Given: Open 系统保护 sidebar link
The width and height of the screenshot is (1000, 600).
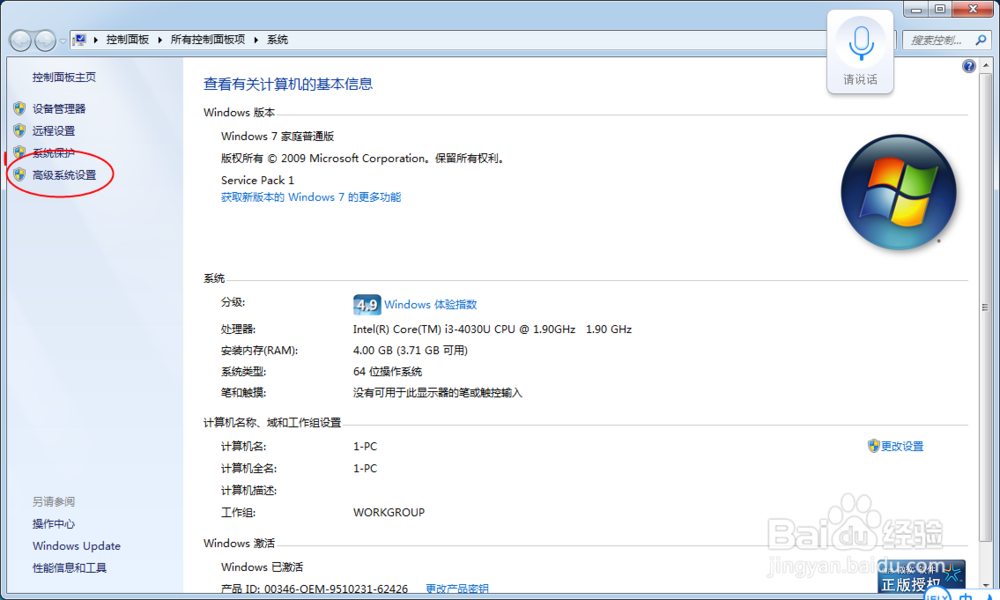Looking at the screenshot, I should click(54, 153).
